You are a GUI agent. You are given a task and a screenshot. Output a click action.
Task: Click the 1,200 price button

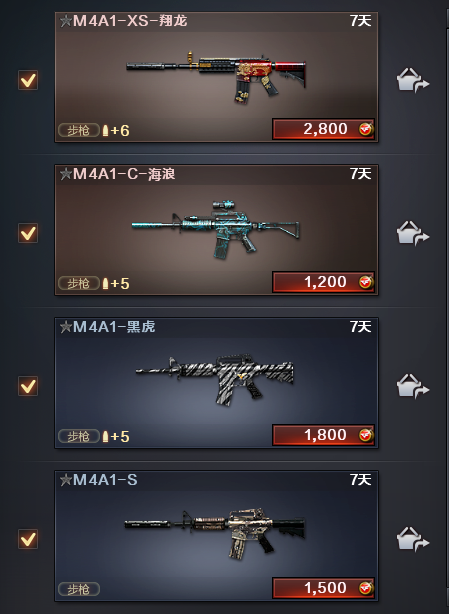[x=323, y=282]
